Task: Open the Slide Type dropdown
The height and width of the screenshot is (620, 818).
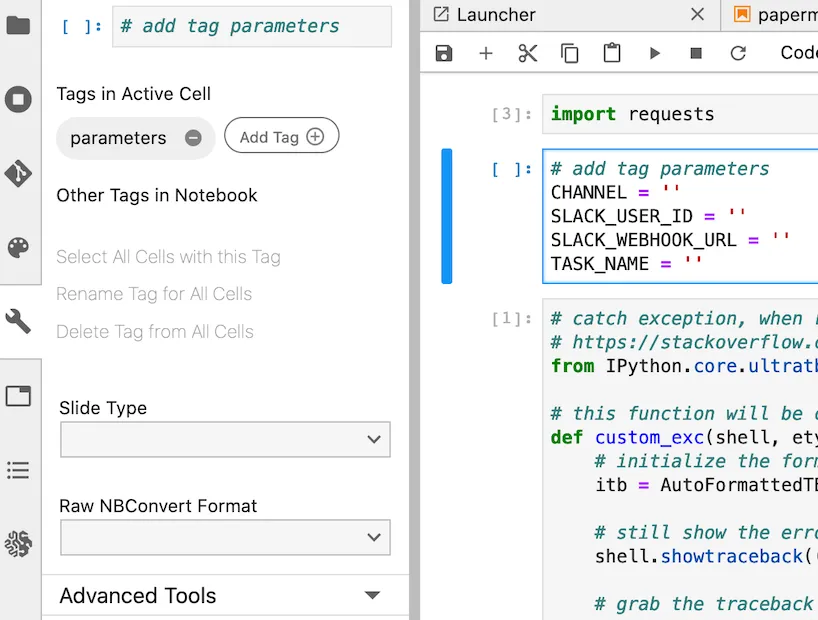Action: (x=225, y=439)
